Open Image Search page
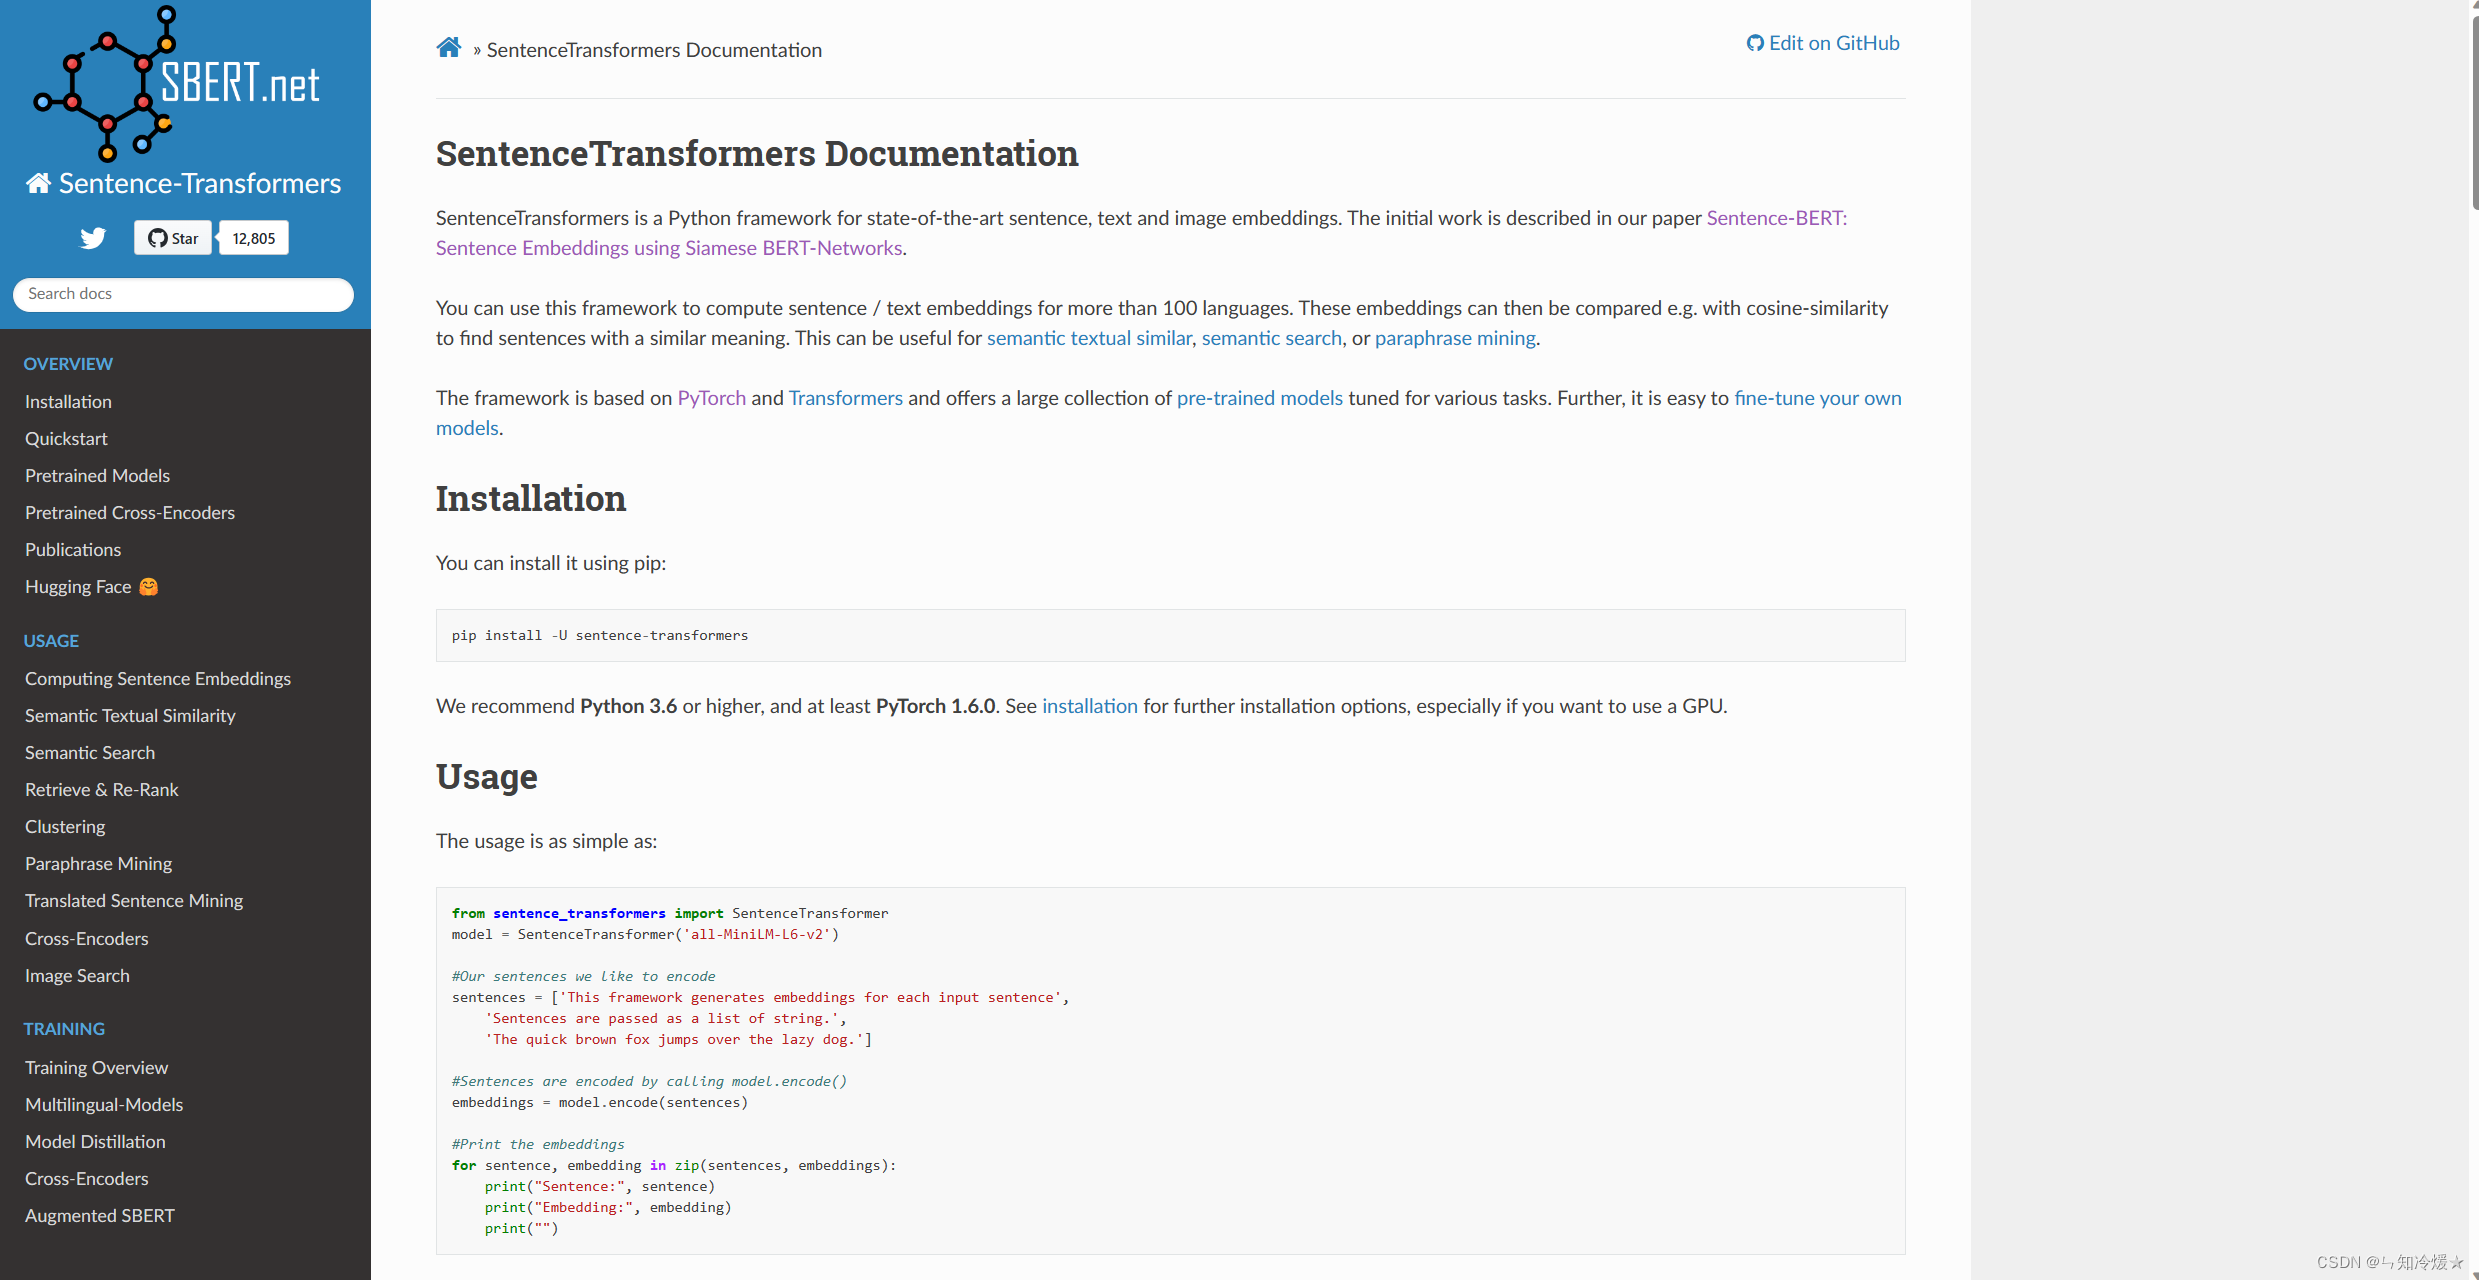Image resolution: width=2479 pixels, height=1280 pixels. coord(77,975)
